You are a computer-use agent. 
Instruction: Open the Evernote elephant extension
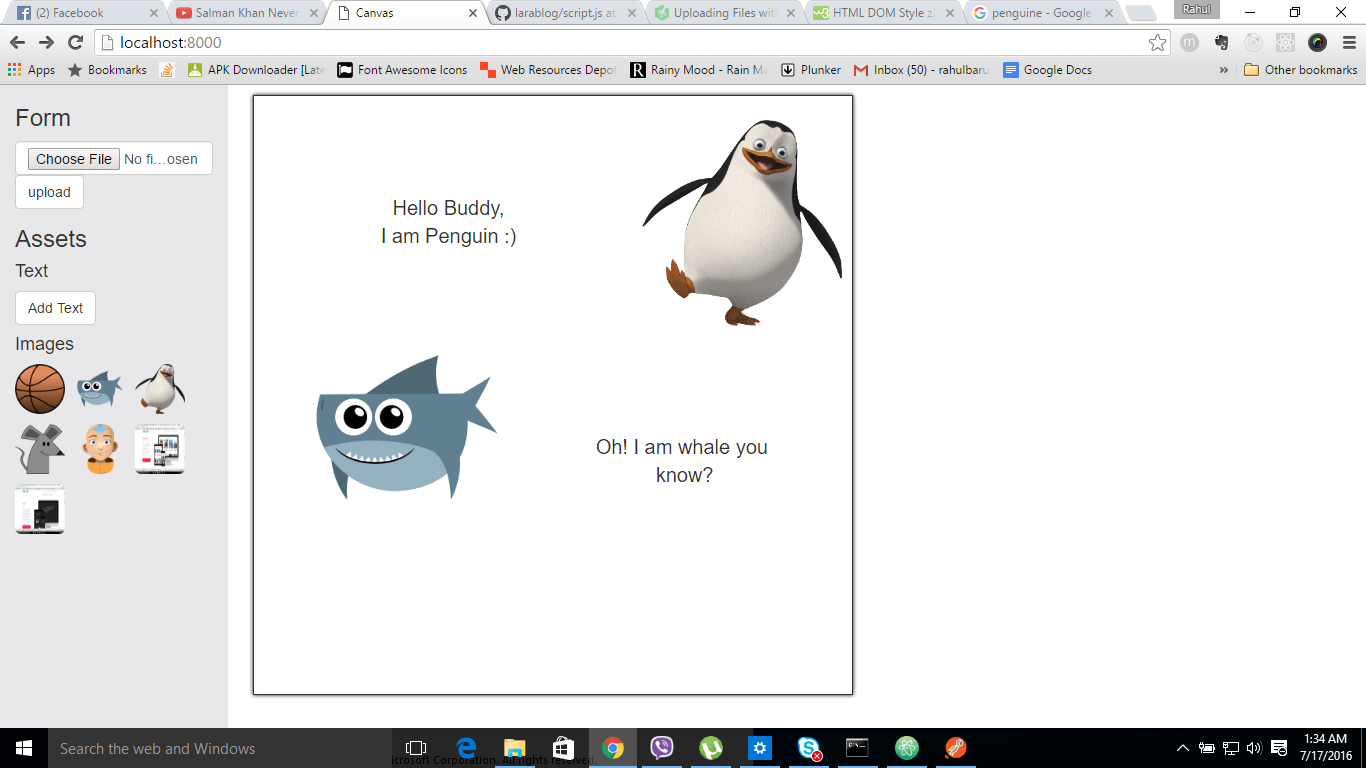tap(1221, 43)
